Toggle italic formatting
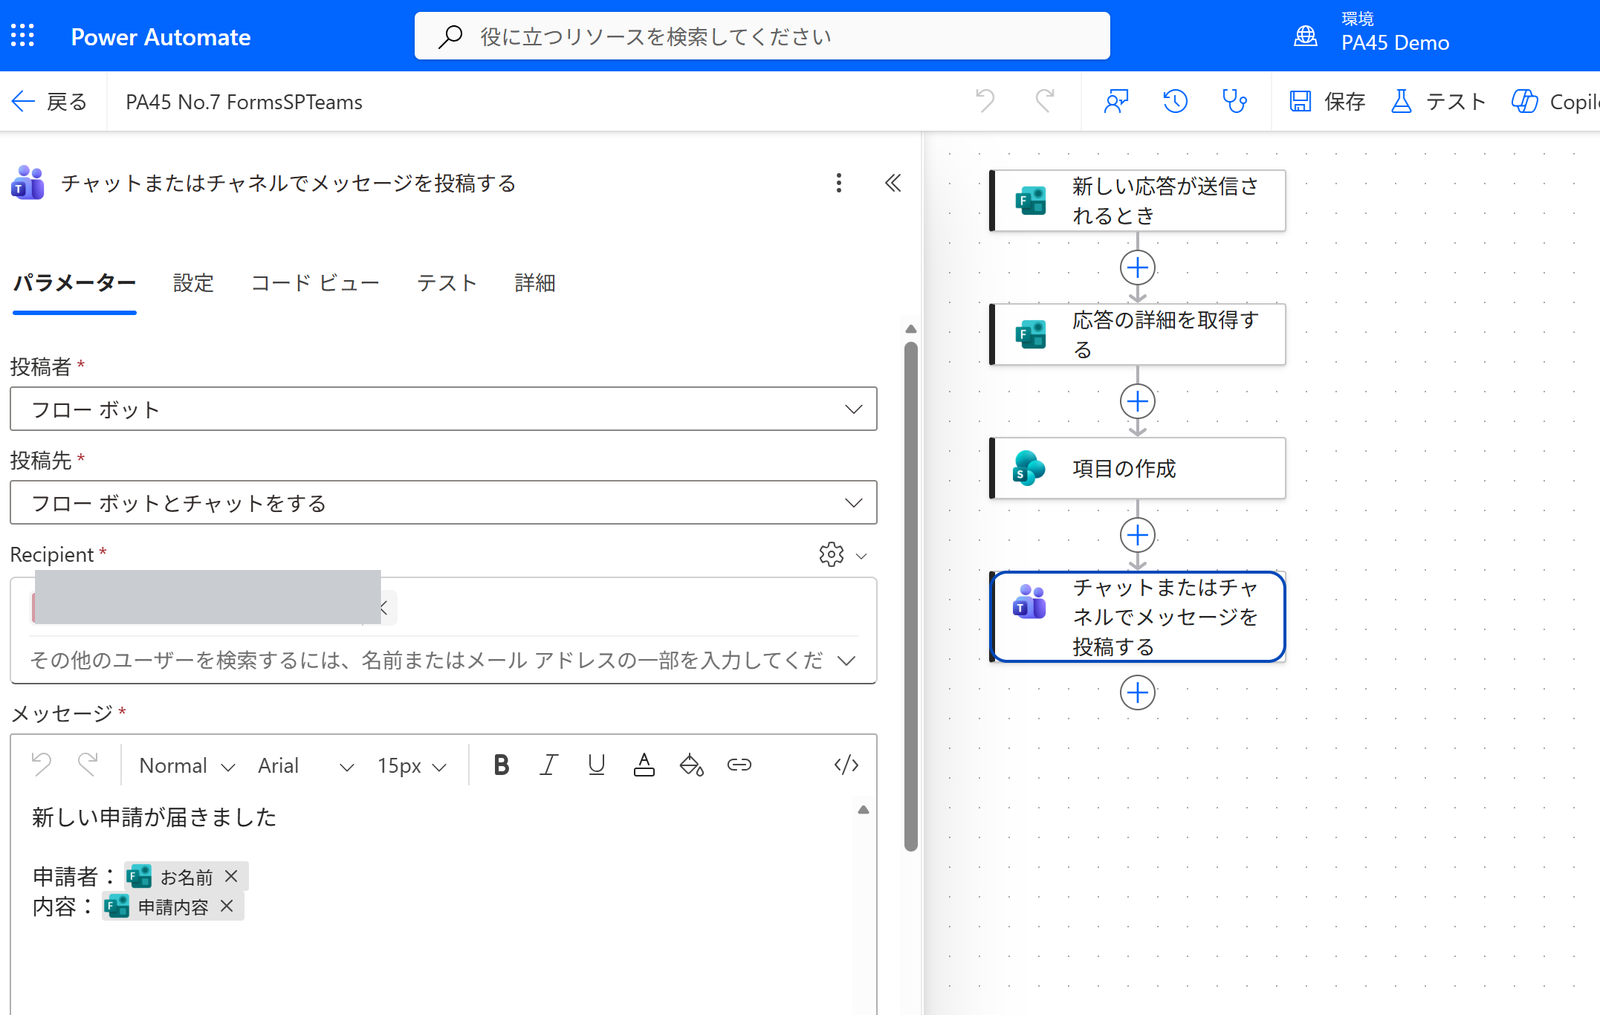 coord(548,765)
